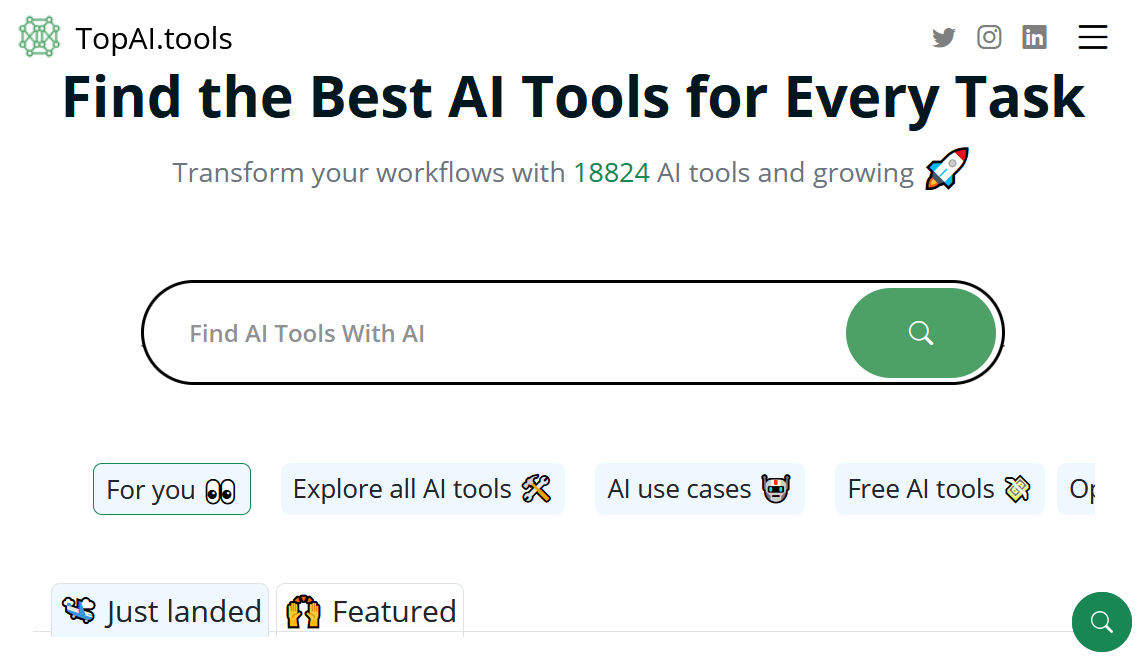The image size is (1146, 658).
Task: Expand the hamburger menu
Action: click(x=1093, y=37)
